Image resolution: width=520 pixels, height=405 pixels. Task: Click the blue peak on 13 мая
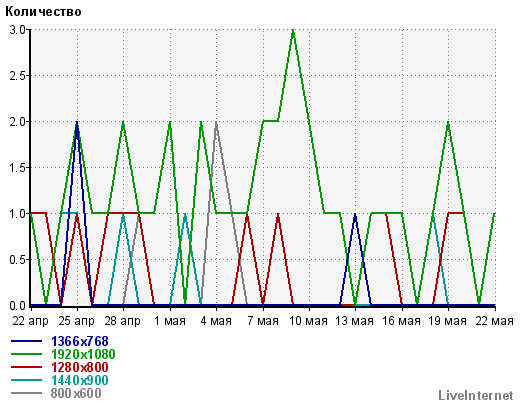click(x=355, y=215)
